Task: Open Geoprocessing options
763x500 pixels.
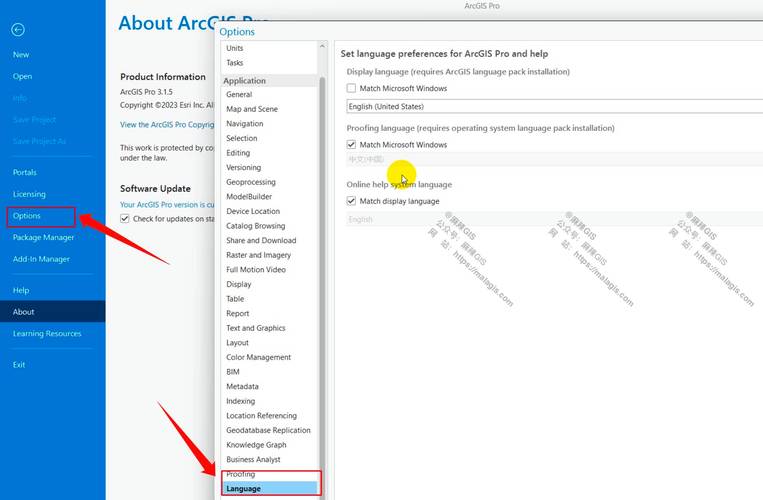Action: (251, 182)
